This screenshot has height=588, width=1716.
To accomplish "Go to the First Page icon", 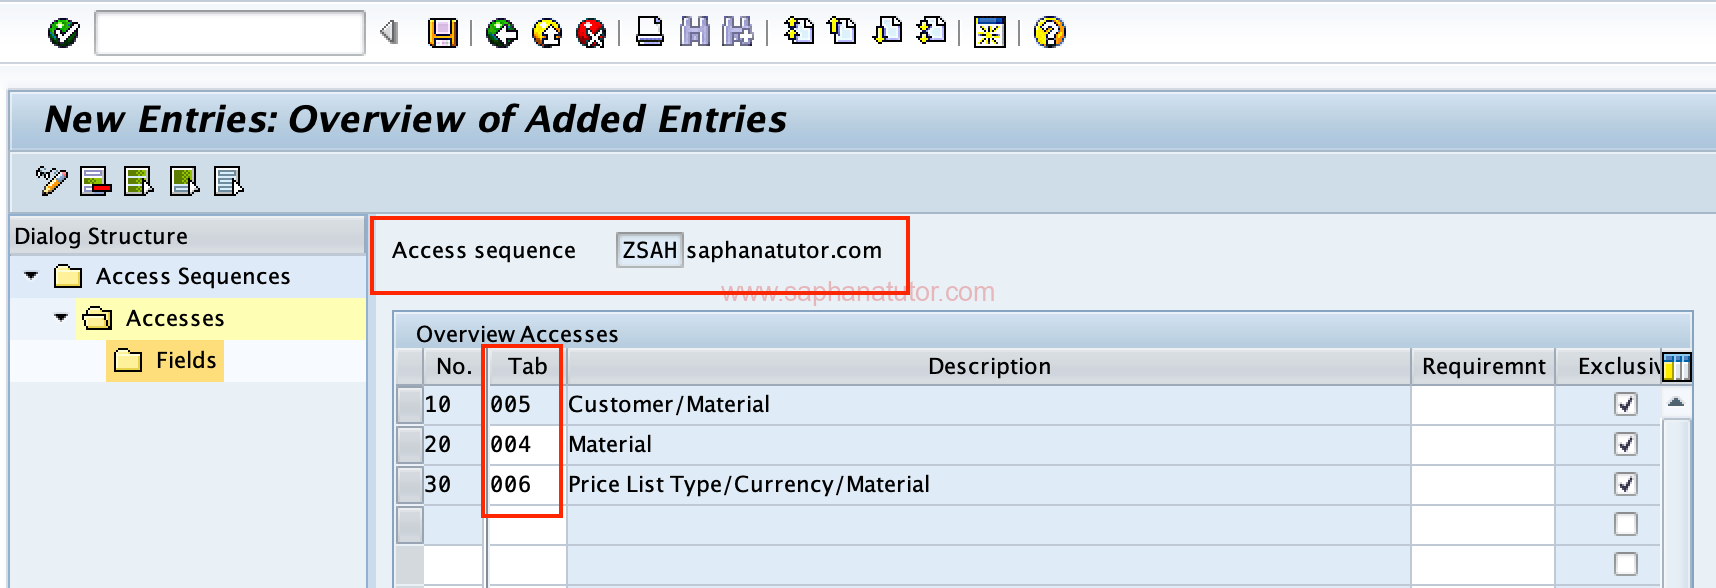I will point(798,32).
